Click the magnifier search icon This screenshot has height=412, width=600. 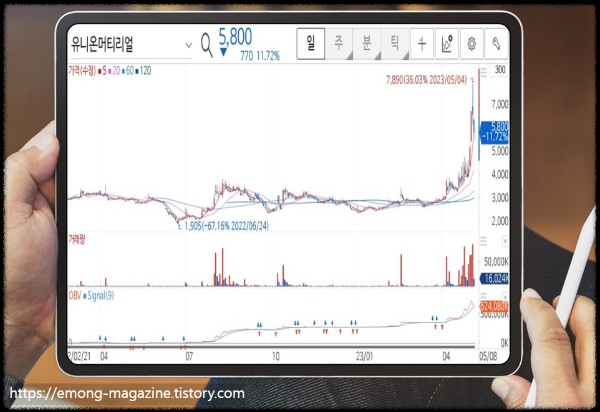tap(207, 45)
